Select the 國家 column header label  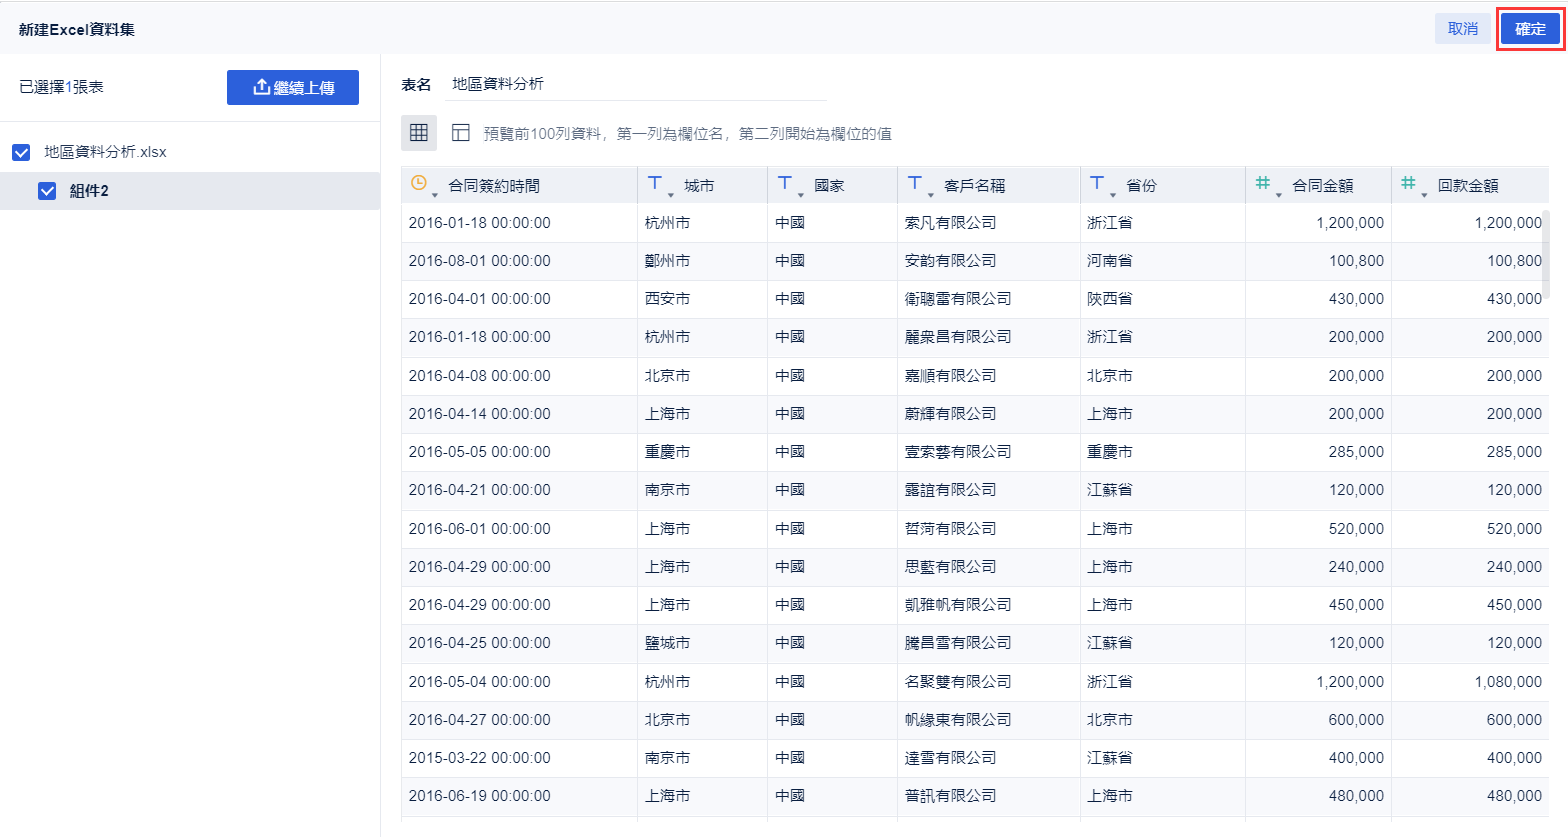click(x=829, y=186)
